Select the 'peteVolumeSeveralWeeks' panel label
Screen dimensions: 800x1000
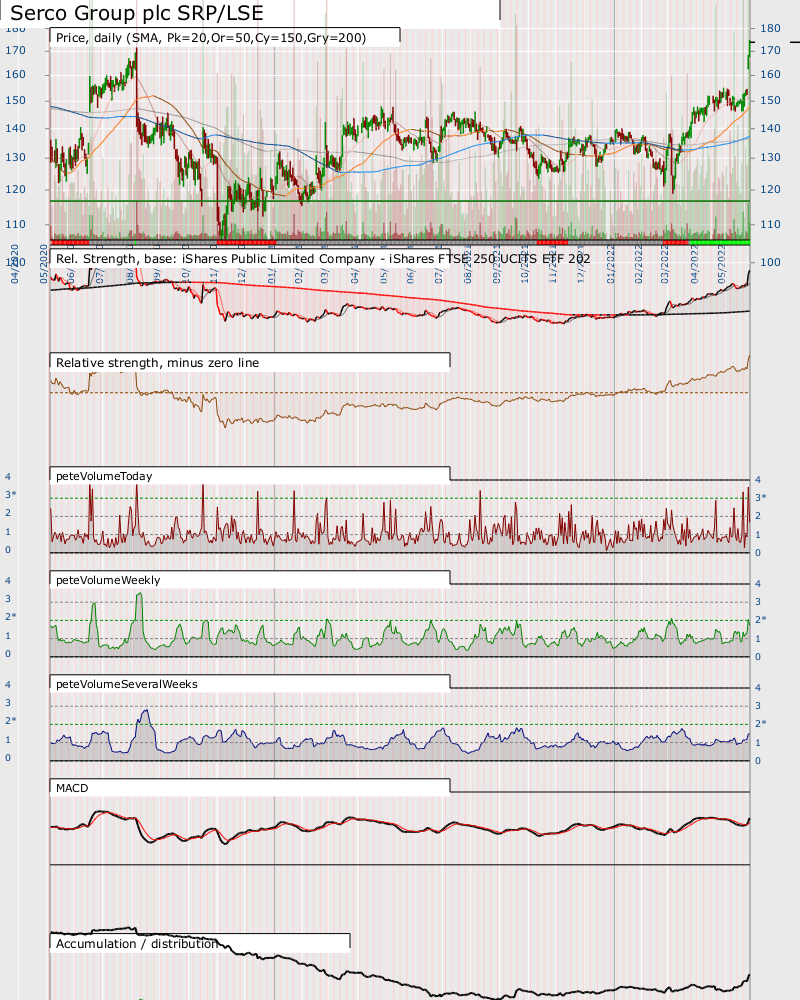[x=127, y=684]
